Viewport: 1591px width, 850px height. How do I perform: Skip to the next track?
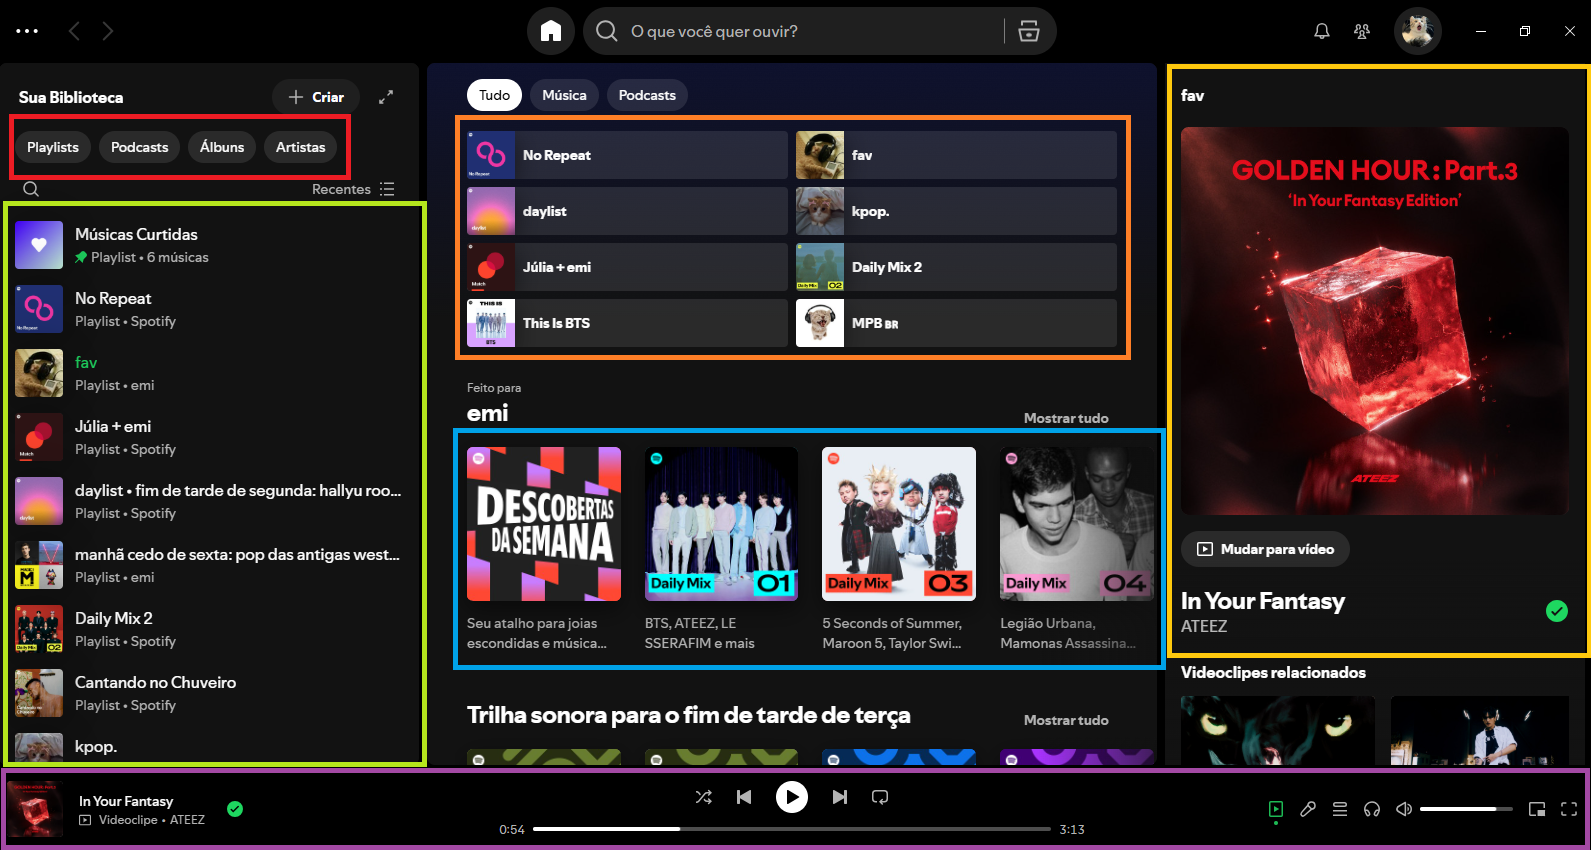point(840,797)
